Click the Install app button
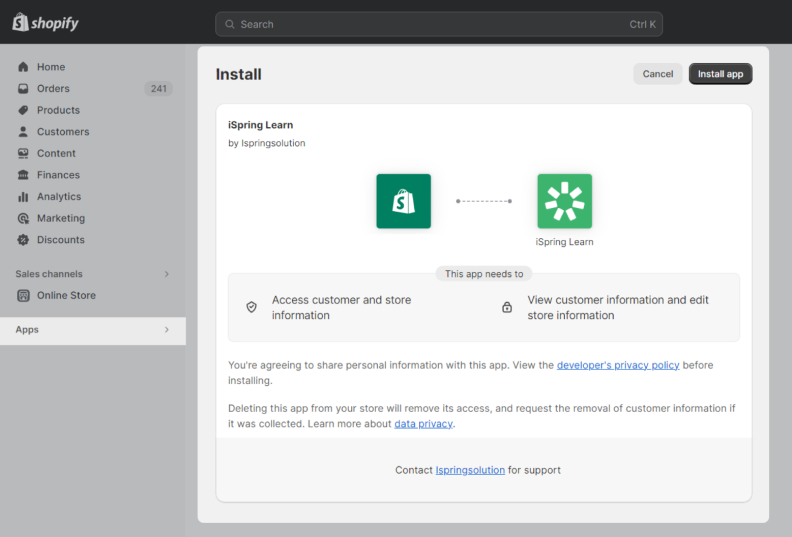Image resolution: width=792 pixels, height=537 pixels. pos(720,74)
